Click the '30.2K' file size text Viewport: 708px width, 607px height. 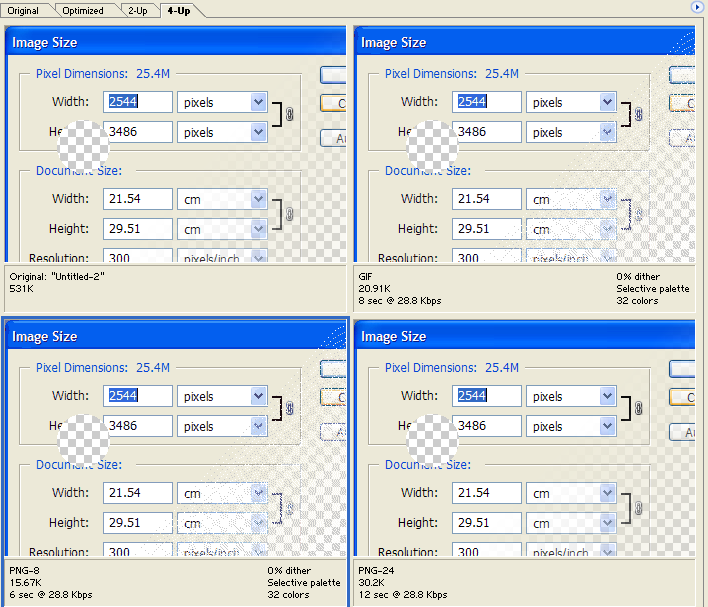[x=371, y=583]
